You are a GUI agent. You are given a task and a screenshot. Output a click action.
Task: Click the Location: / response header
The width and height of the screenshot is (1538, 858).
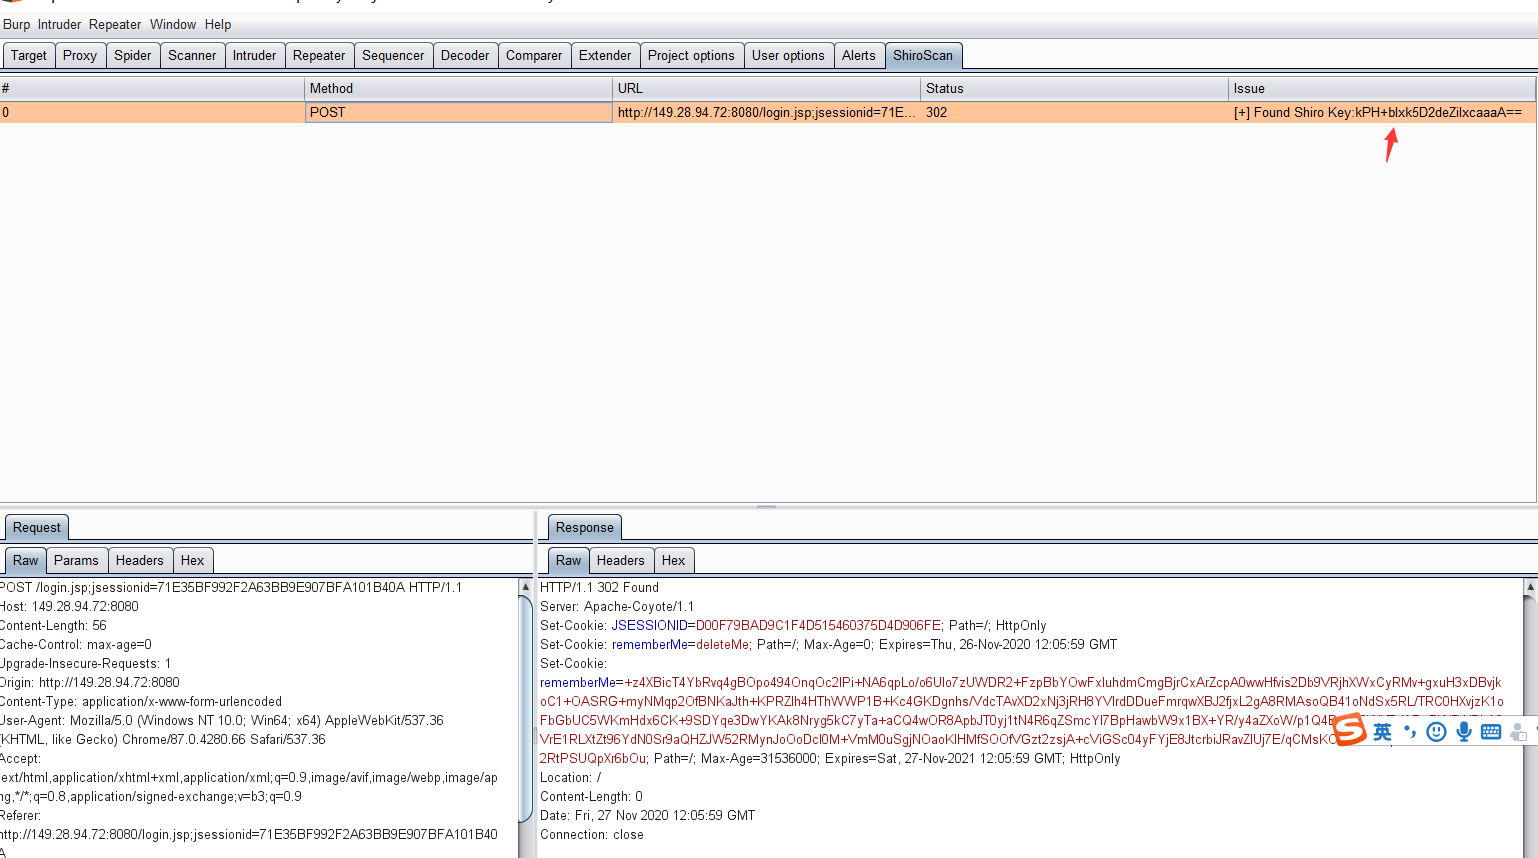(571, 777)
